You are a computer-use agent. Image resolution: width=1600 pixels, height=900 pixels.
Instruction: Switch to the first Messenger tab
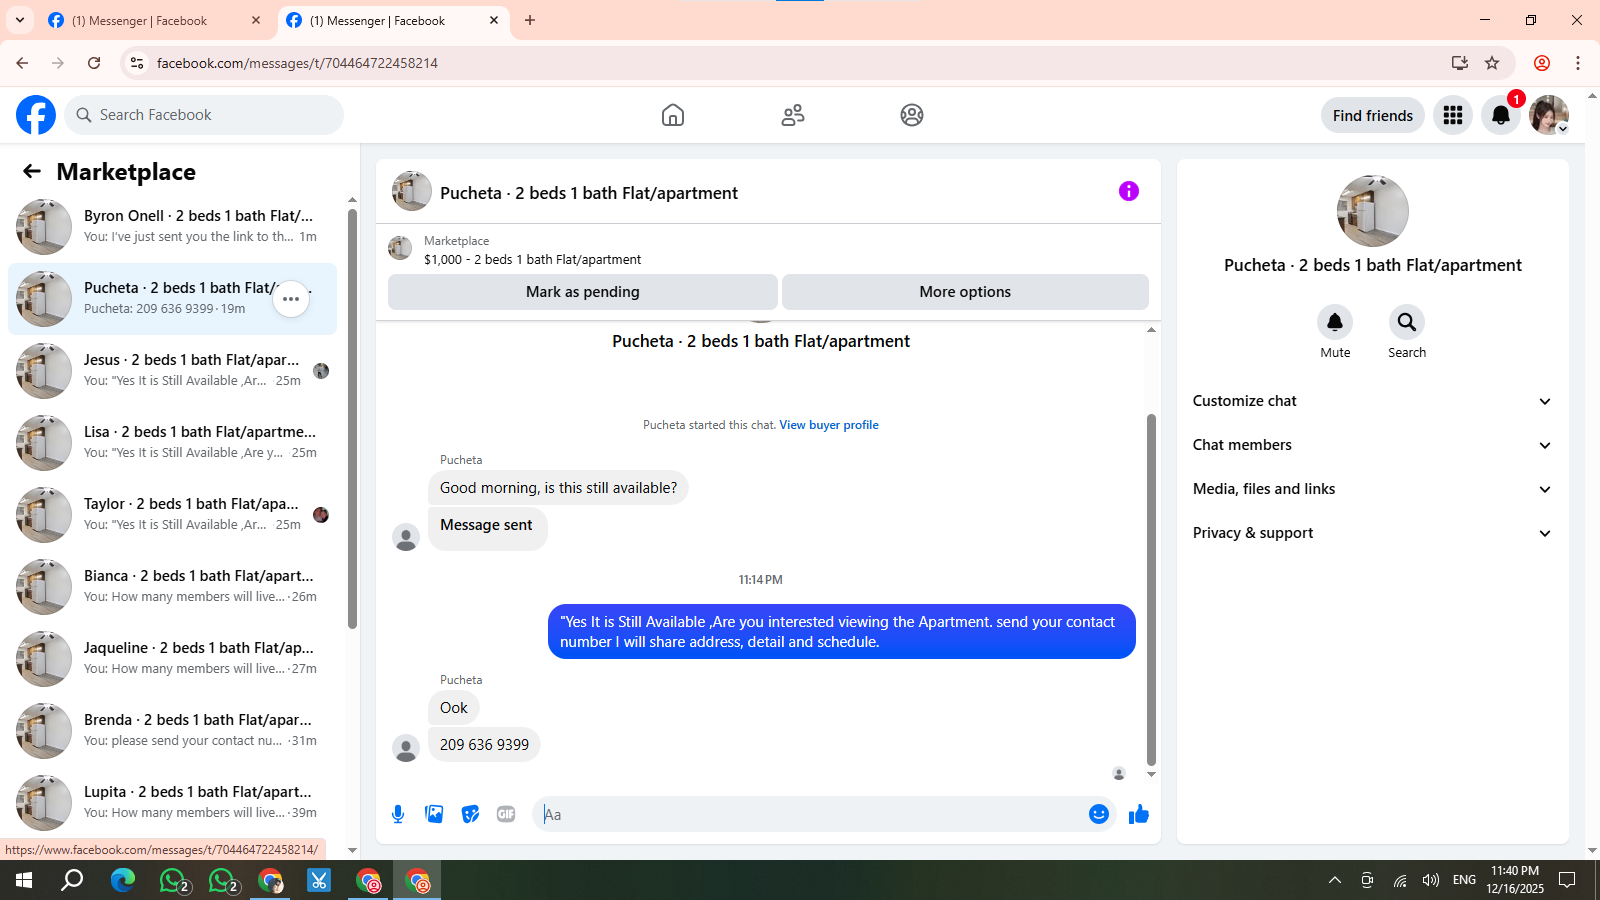point(155,20)
